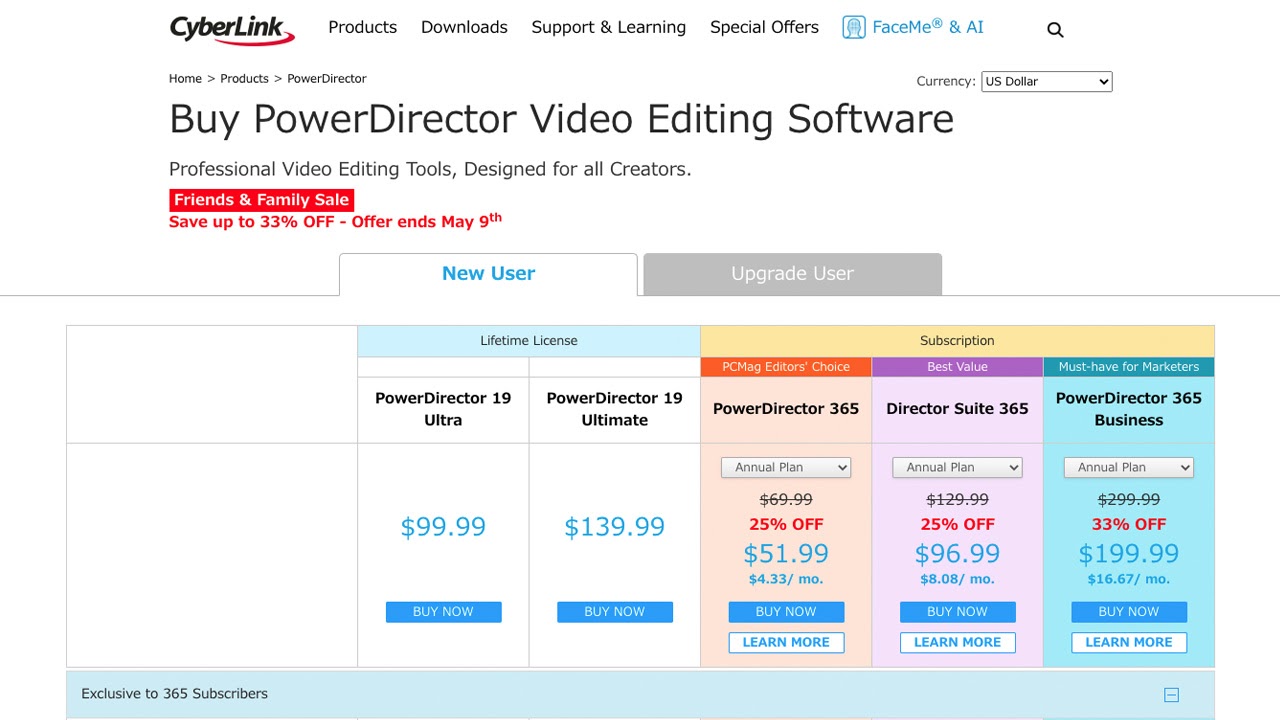Click PowerDirector 19 Ultra column title

tap(443, 409)
